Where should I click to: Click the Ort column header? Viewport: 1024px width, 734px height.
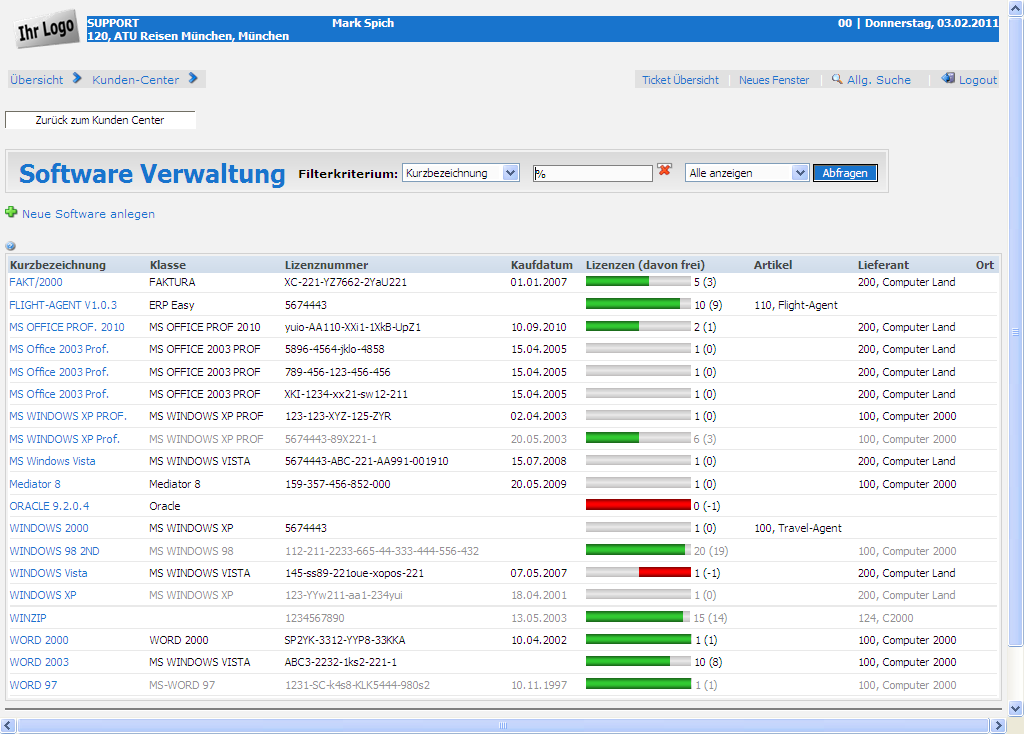pos(985,265)
